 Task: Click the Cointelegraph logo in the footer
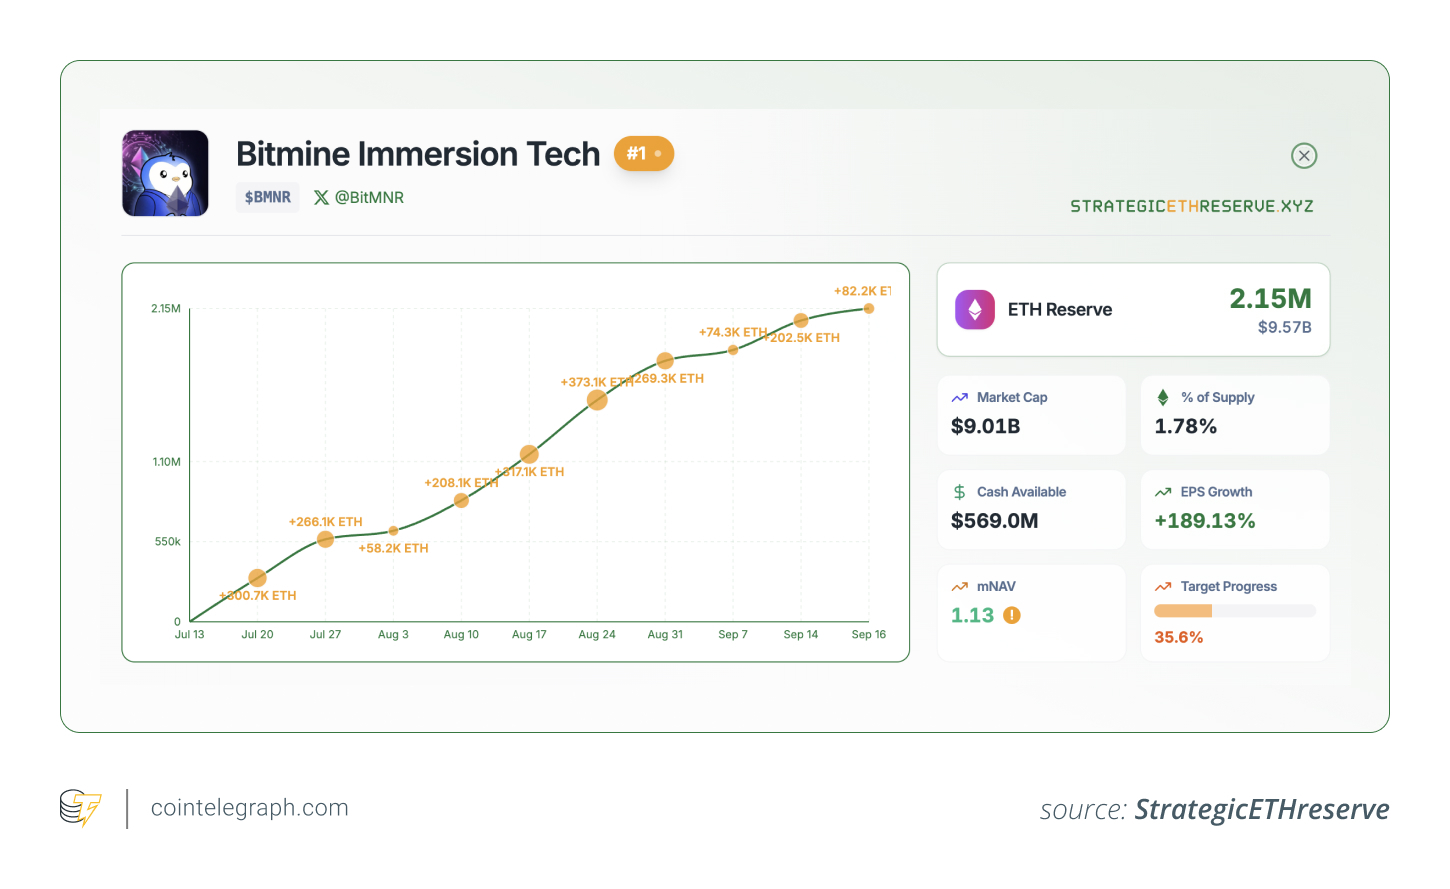[77, 808]
